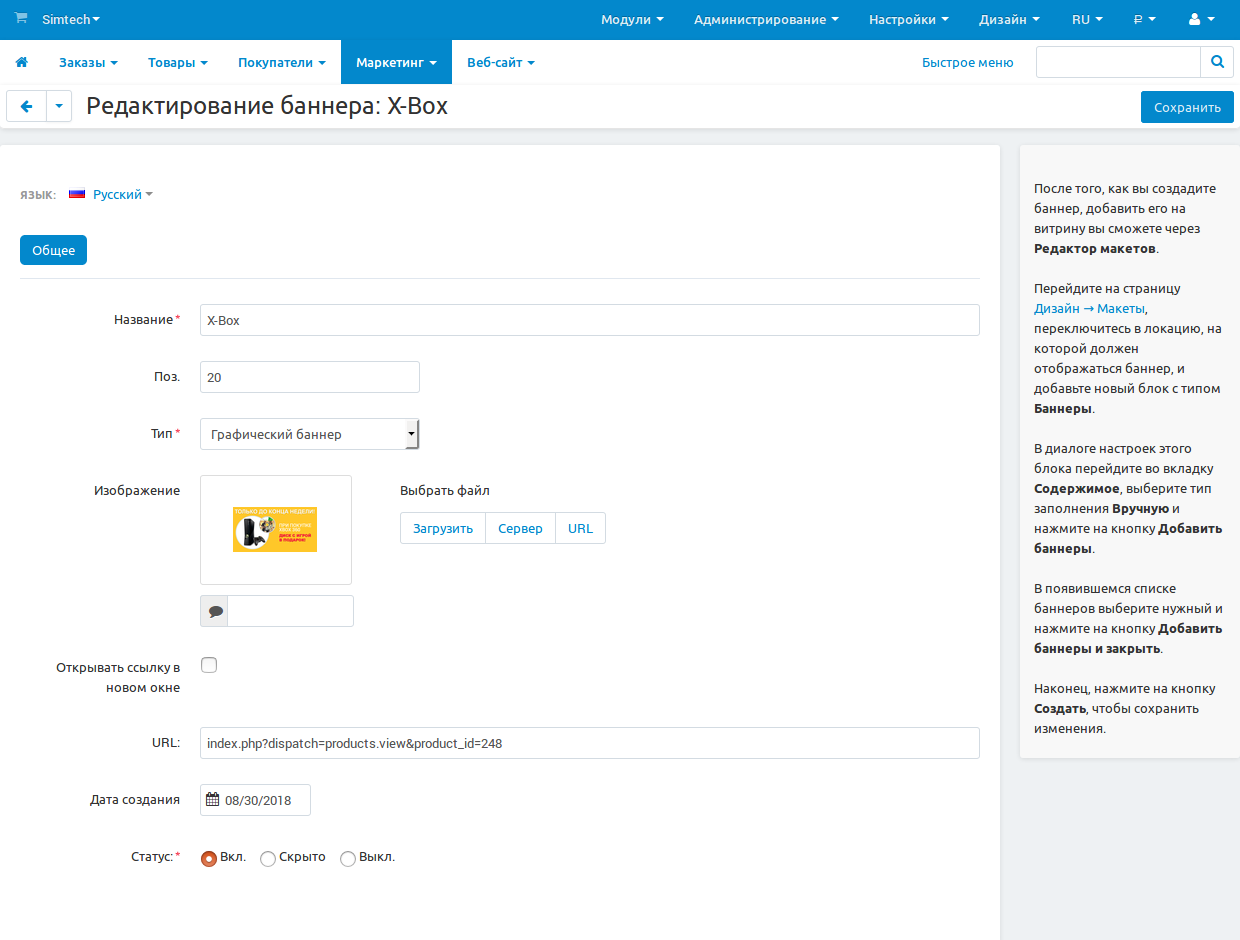Viewport: 1240px width, 940px height.
Task: Open the Маркетинг menu
Action: [x=396, y=62]
